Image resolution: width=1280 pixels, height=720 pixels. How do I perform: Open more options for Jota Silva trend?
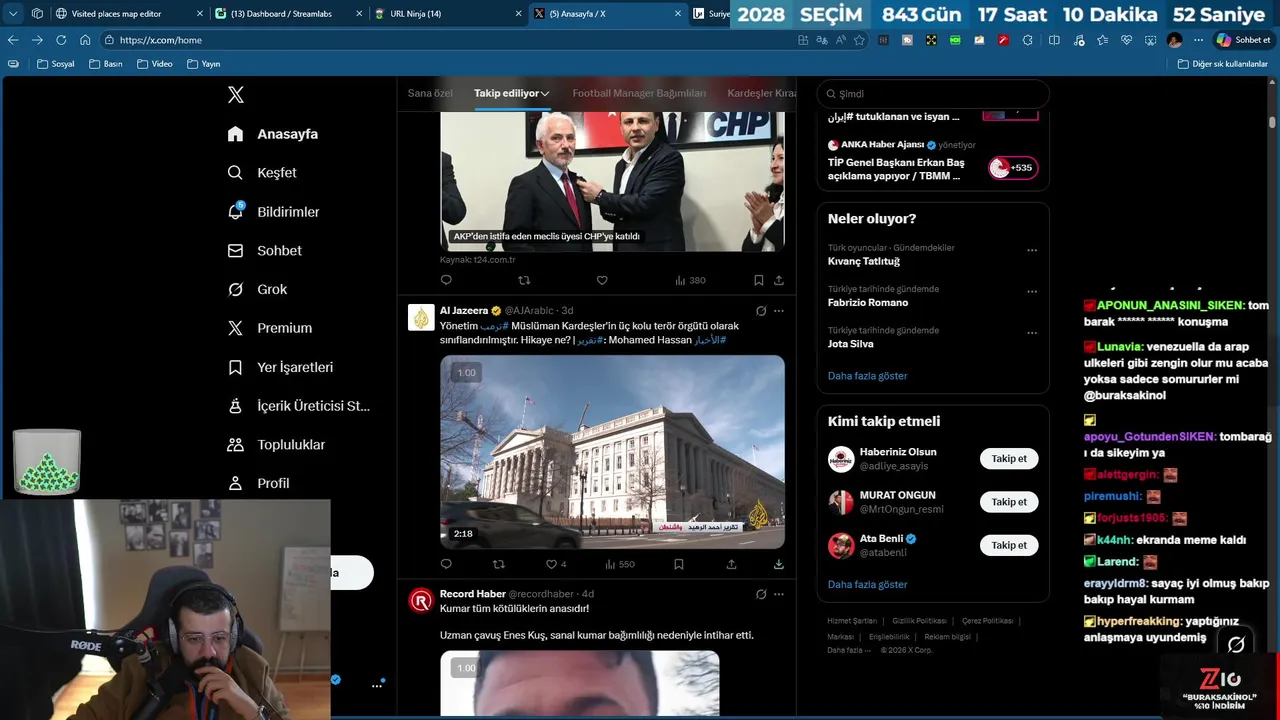pos(1032,333)
